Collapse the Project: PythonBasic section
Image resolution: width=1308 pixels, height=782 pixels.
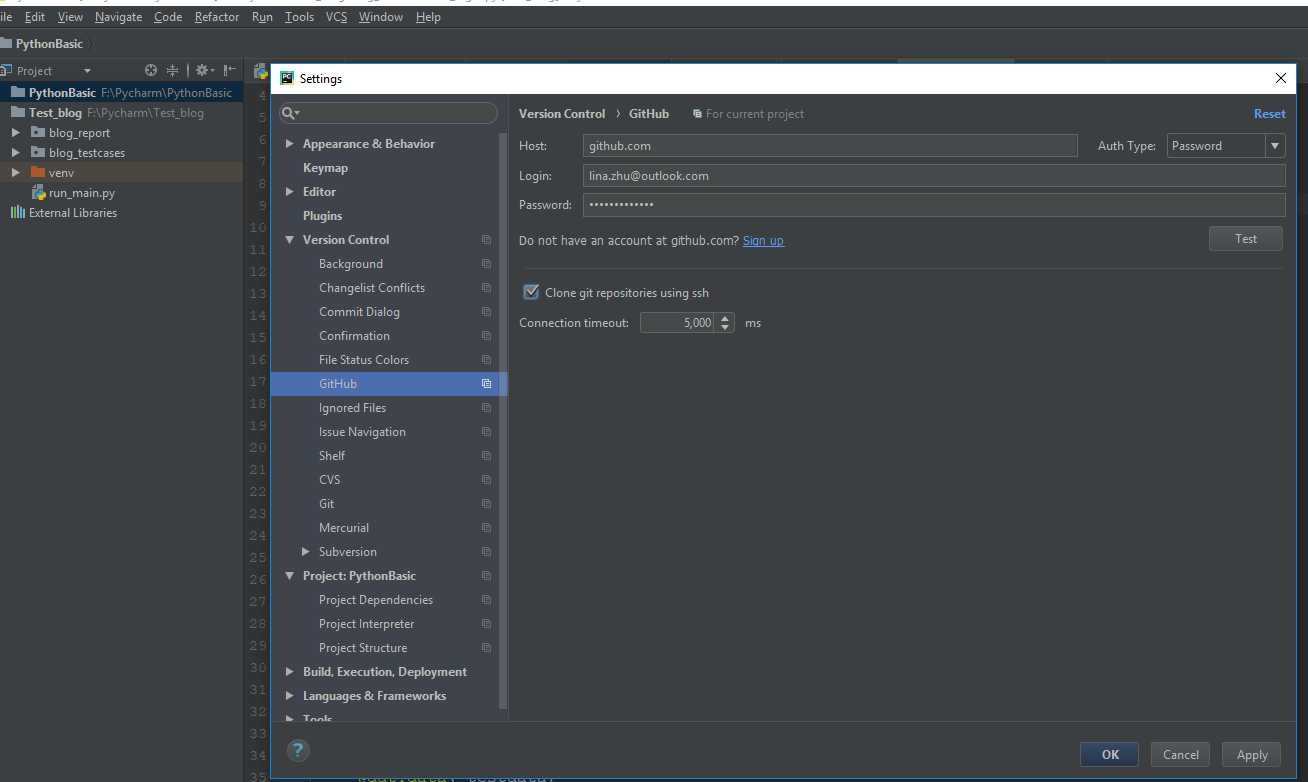[290, 576]
